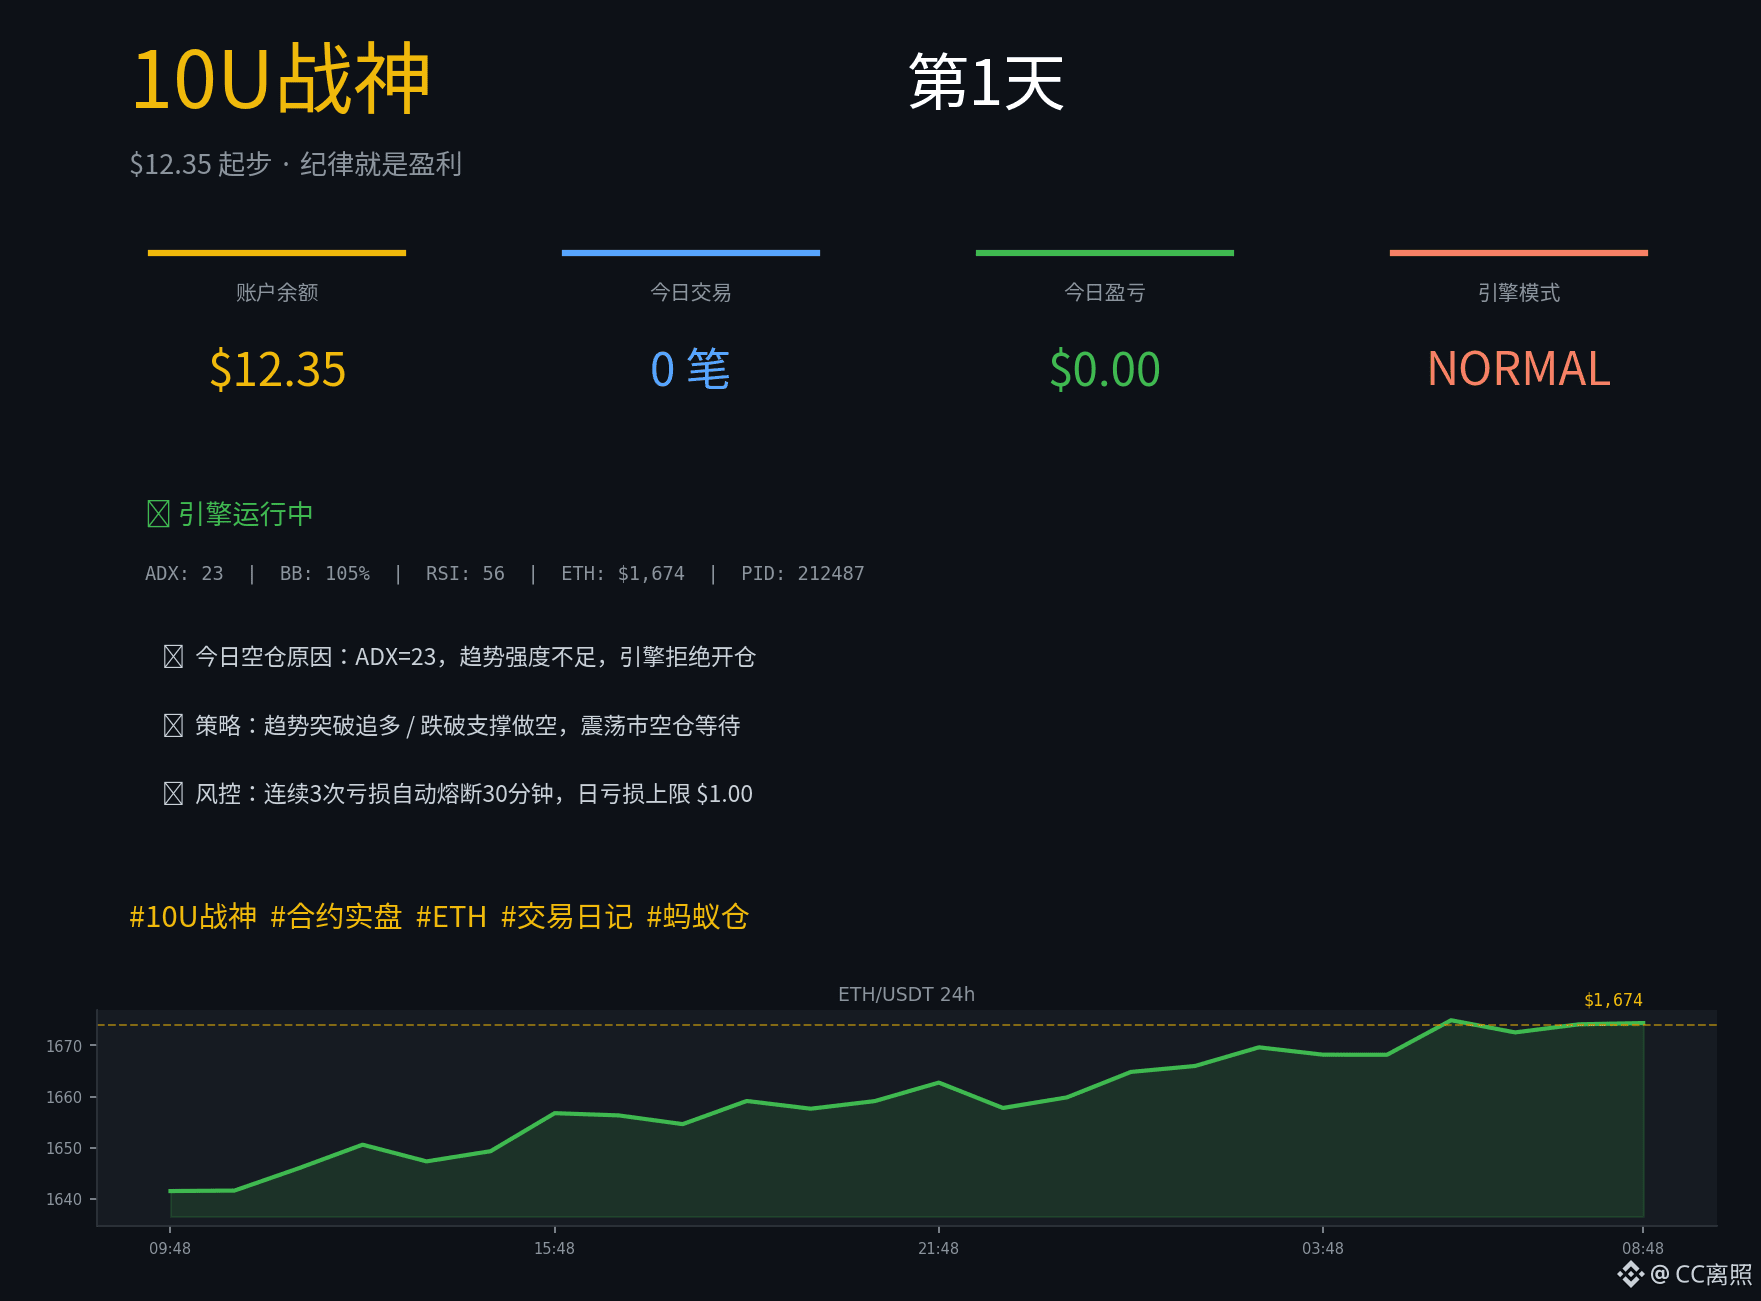Click the $12.35 account balance value
Viewport: 1761px width, 1301px height.
(x=277, y=369)
